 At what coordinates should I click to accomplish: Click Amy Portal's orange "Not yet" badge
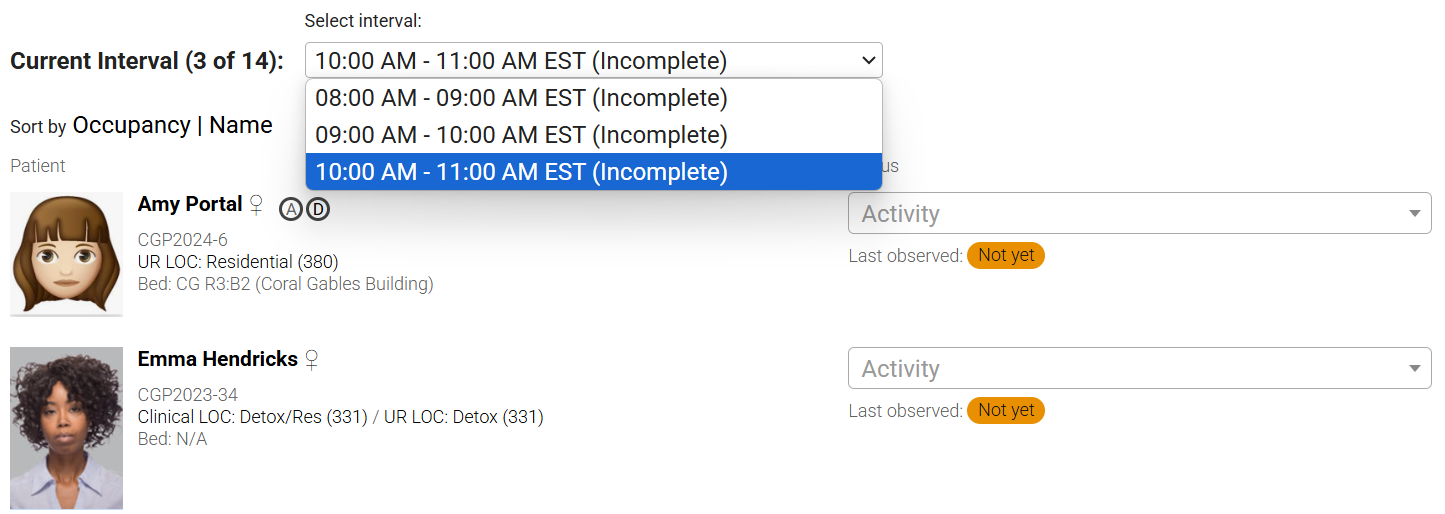(x=1005, y=256)
